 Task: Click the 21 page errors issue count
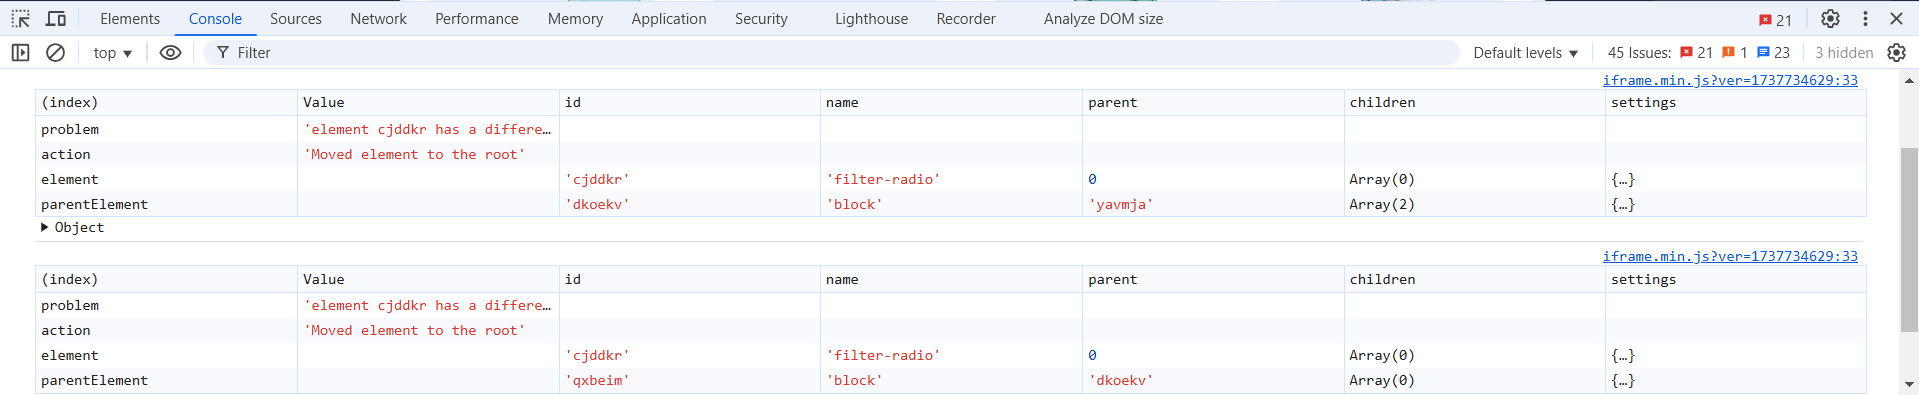[1697, 53]
